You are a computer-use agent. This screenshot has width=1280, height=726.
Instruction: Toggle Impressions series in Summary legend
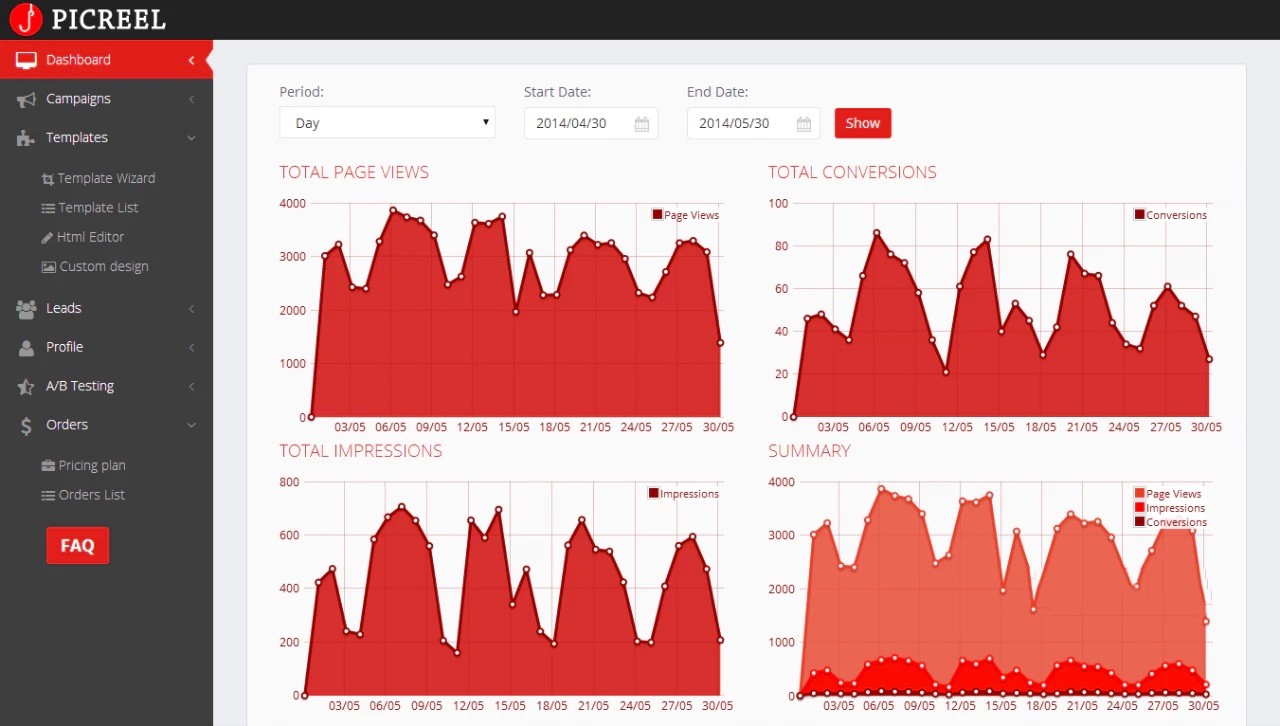point(1175,508)
